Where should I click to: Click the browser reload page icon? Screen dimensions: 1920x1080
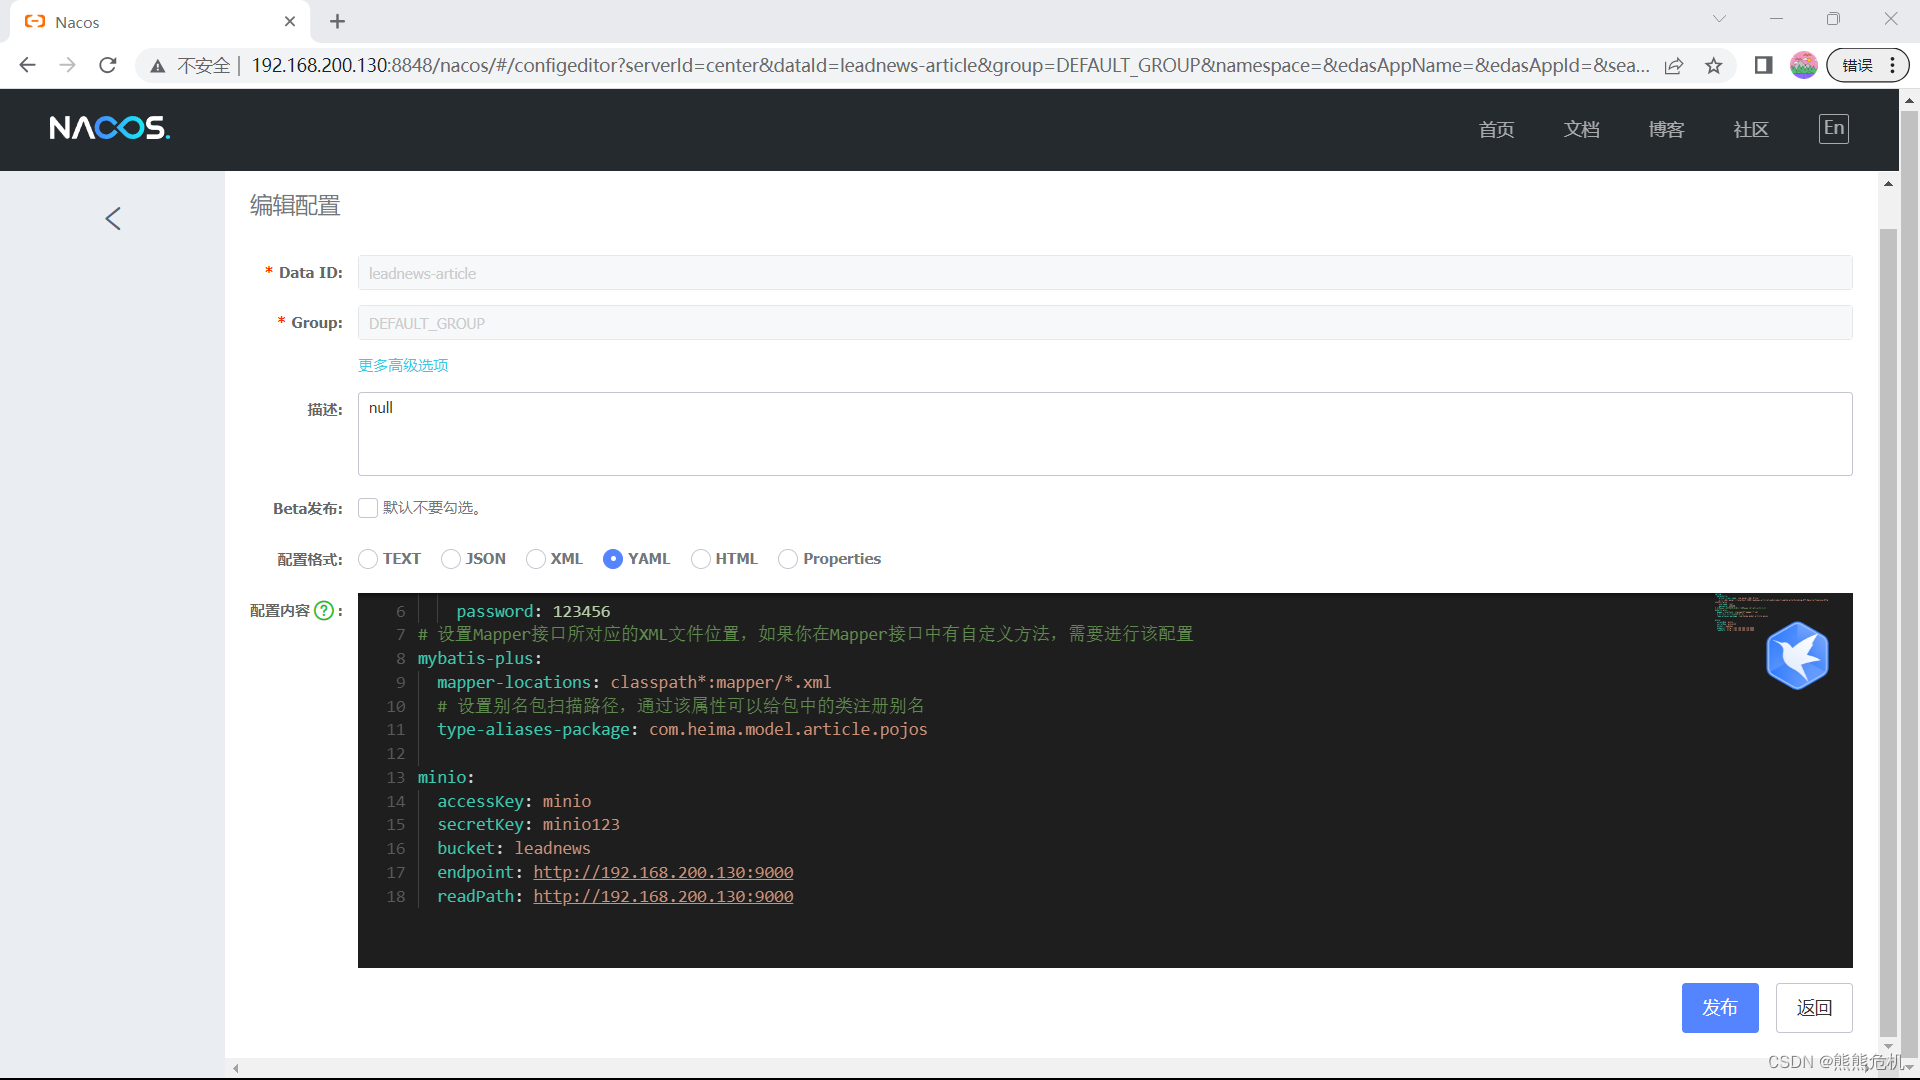[x=108, y=65]
